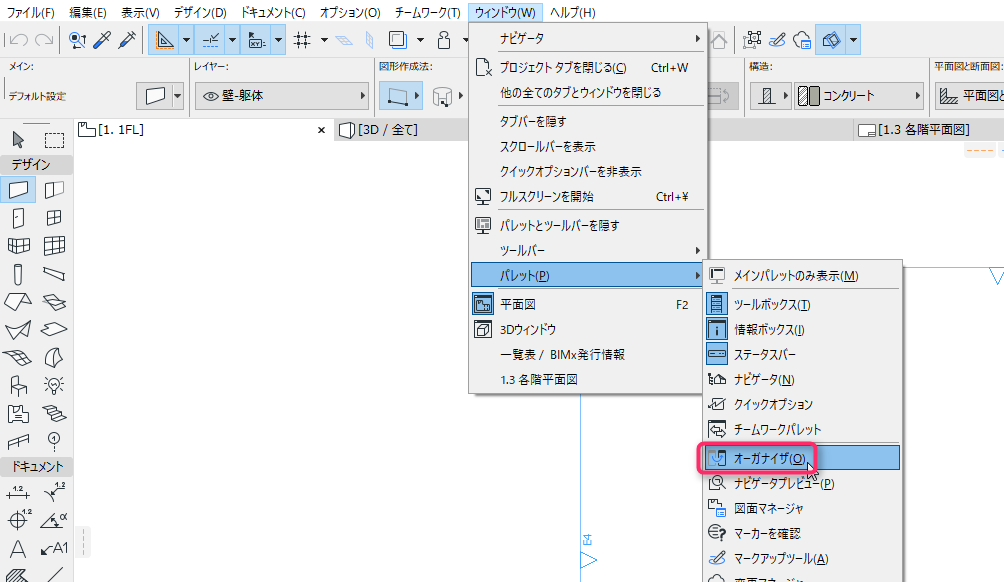This screenshot has height=582, width=1004.
Task: Open the 壁-躯体 layer dropdown
Action: (282, 96)
